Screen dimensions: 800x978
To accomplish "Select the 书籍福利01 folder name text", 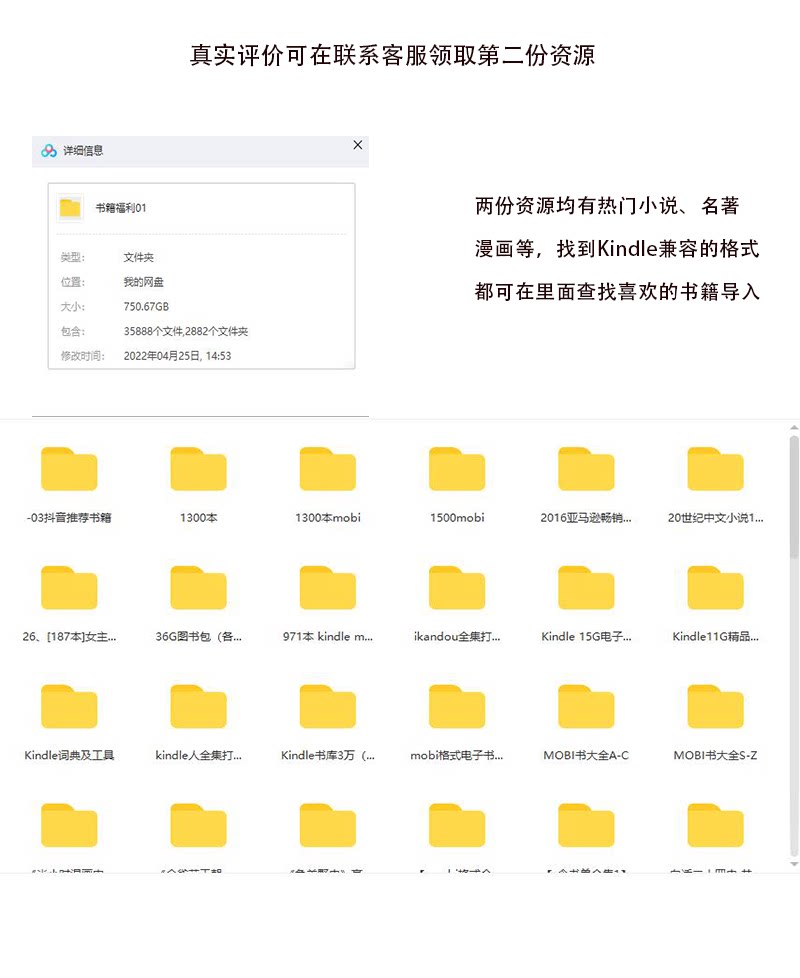I will [x=121, y=208].
